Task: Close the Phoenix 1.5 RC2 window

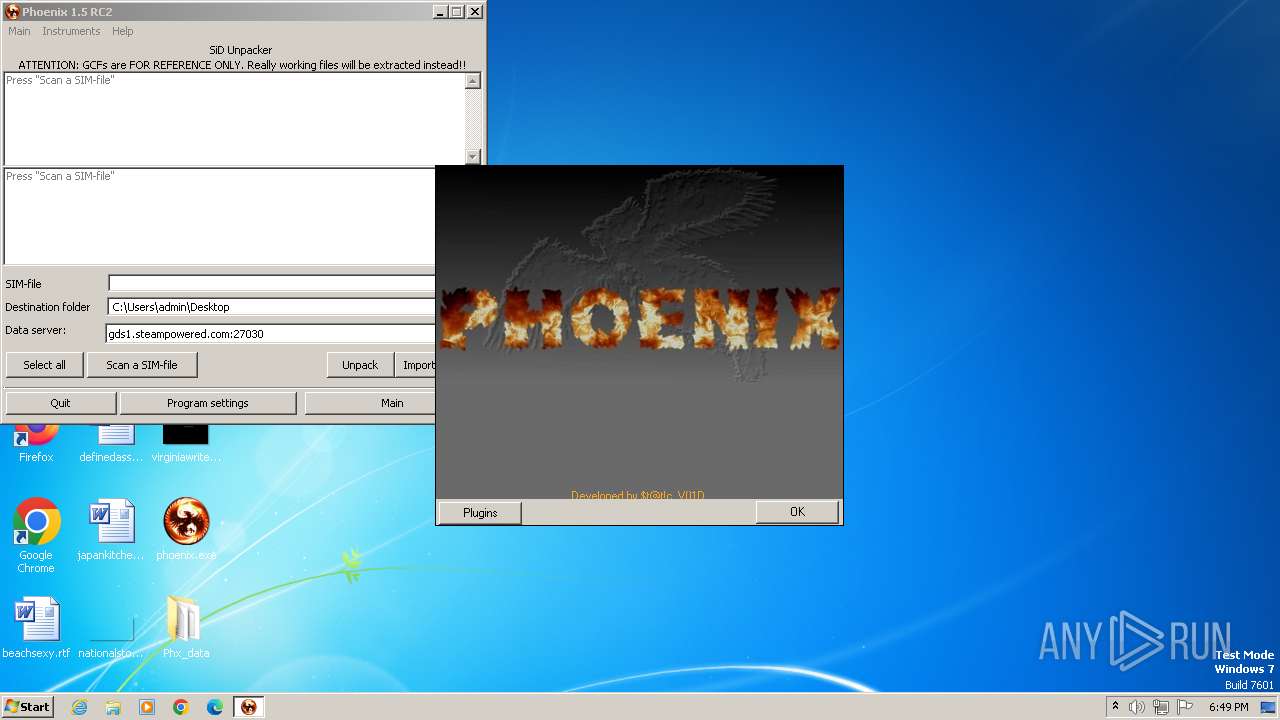Action: point(474,12)
